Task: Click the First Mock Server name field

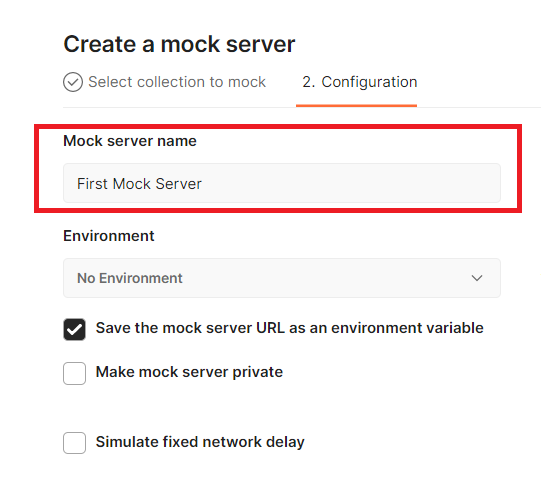Action: tap(282, 183)
